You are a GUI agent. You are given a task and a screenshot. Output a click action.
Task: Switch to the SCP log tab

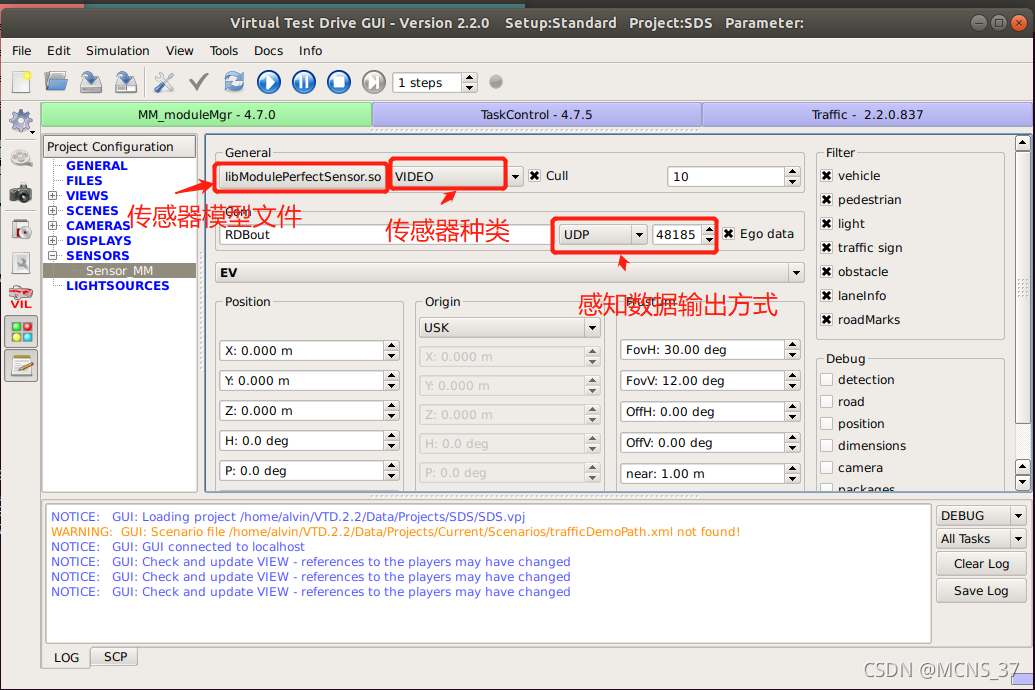click(x=113, y=657)
